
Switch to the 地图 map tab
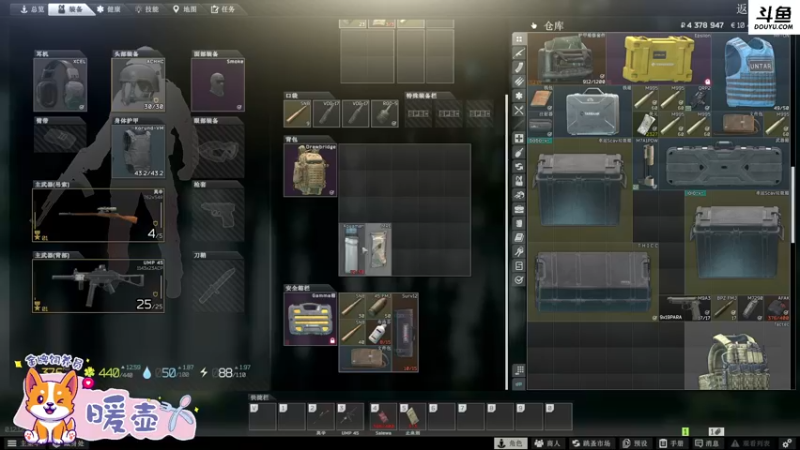(185, 9)
